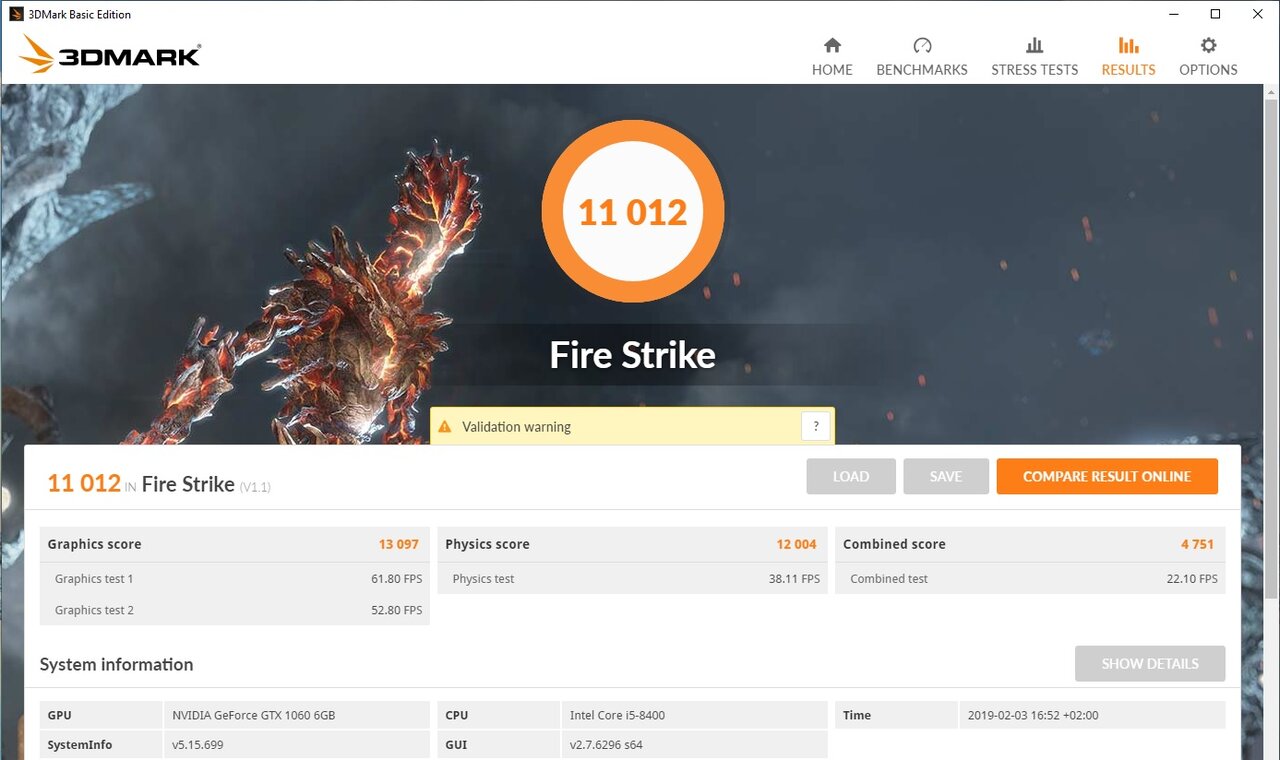Click SystemInfo version v5.15.699

coord(198,745)
